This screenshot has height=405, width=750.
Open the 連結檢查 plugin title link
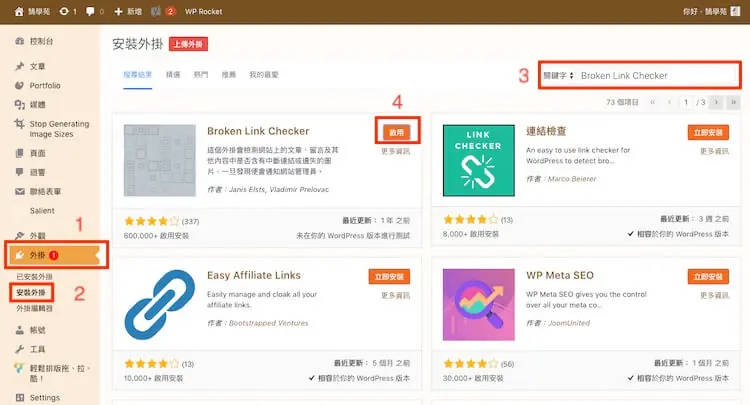coord(546,131)
